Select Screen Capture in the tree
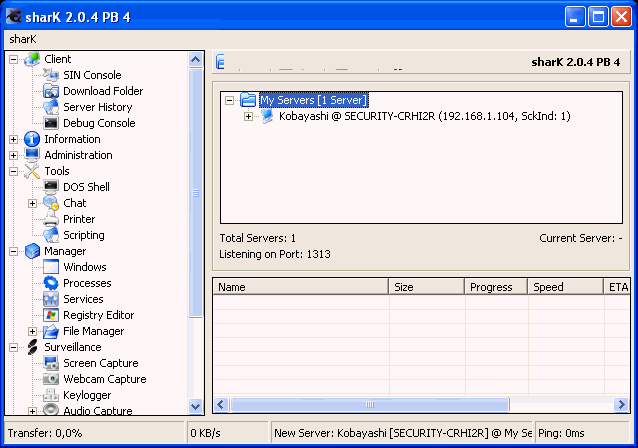The image size is (638, 448). (100, 363)
